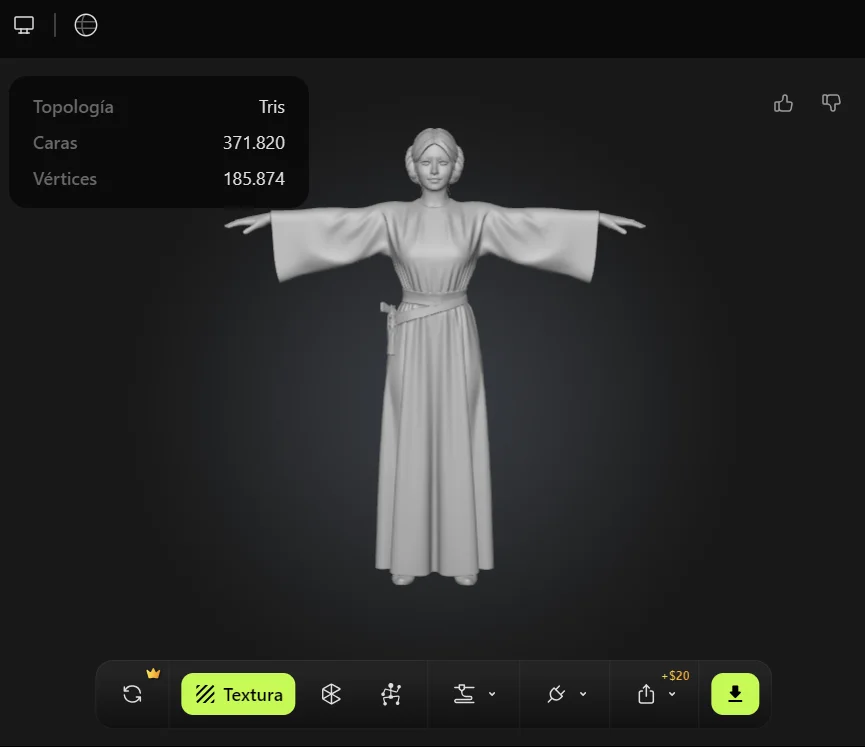
Task: Click the share export icon
Action: point(646,694)
